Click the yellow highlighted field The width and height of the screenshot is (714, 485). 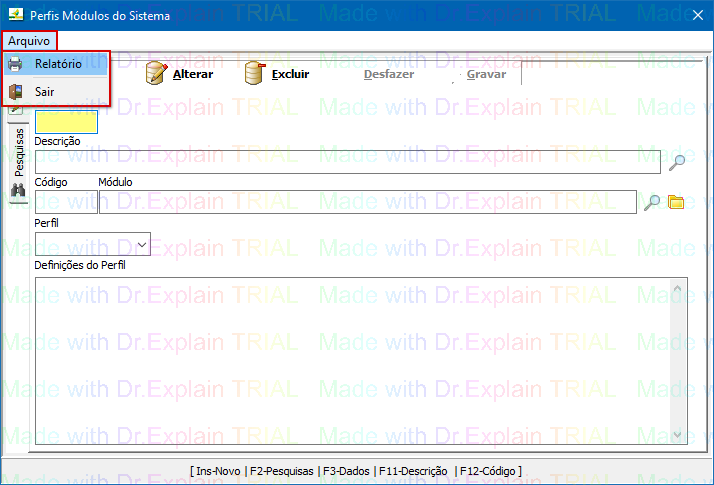coord(66,123)
